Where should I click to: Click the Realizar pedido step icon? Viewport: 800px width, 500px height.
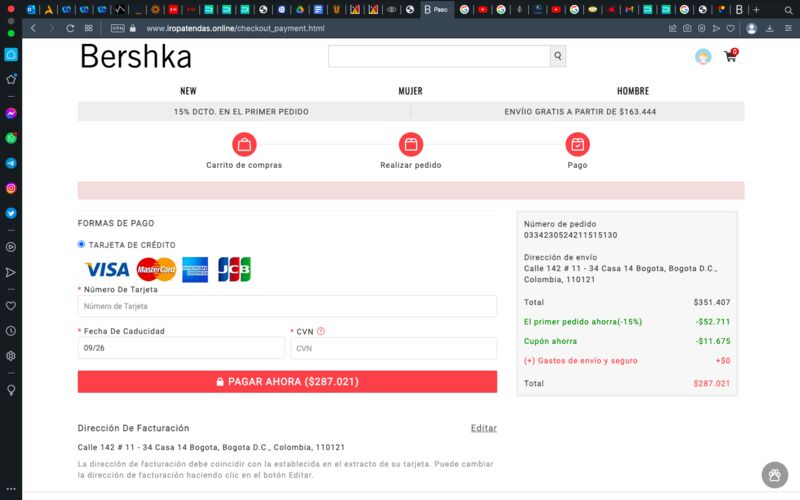tap(411, 145)
